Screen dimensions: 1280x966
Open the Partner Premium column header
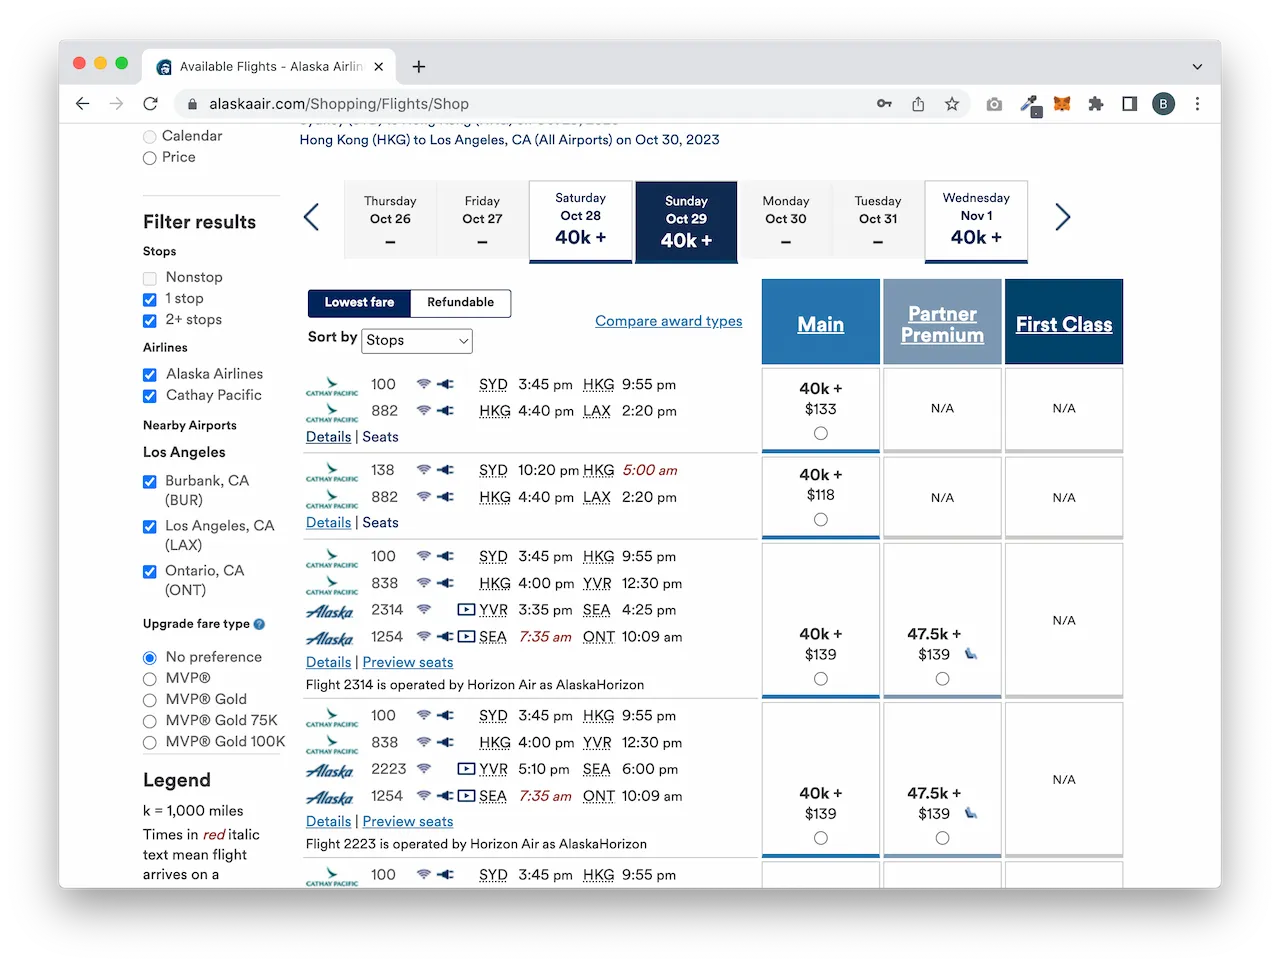tap(942, 324)
